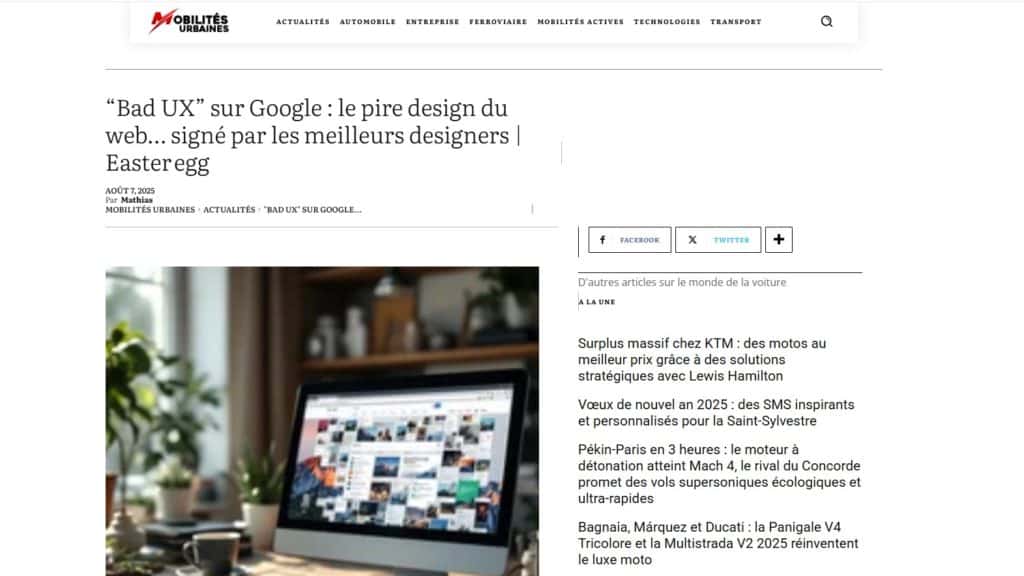Open the Actualités menu

303,22
